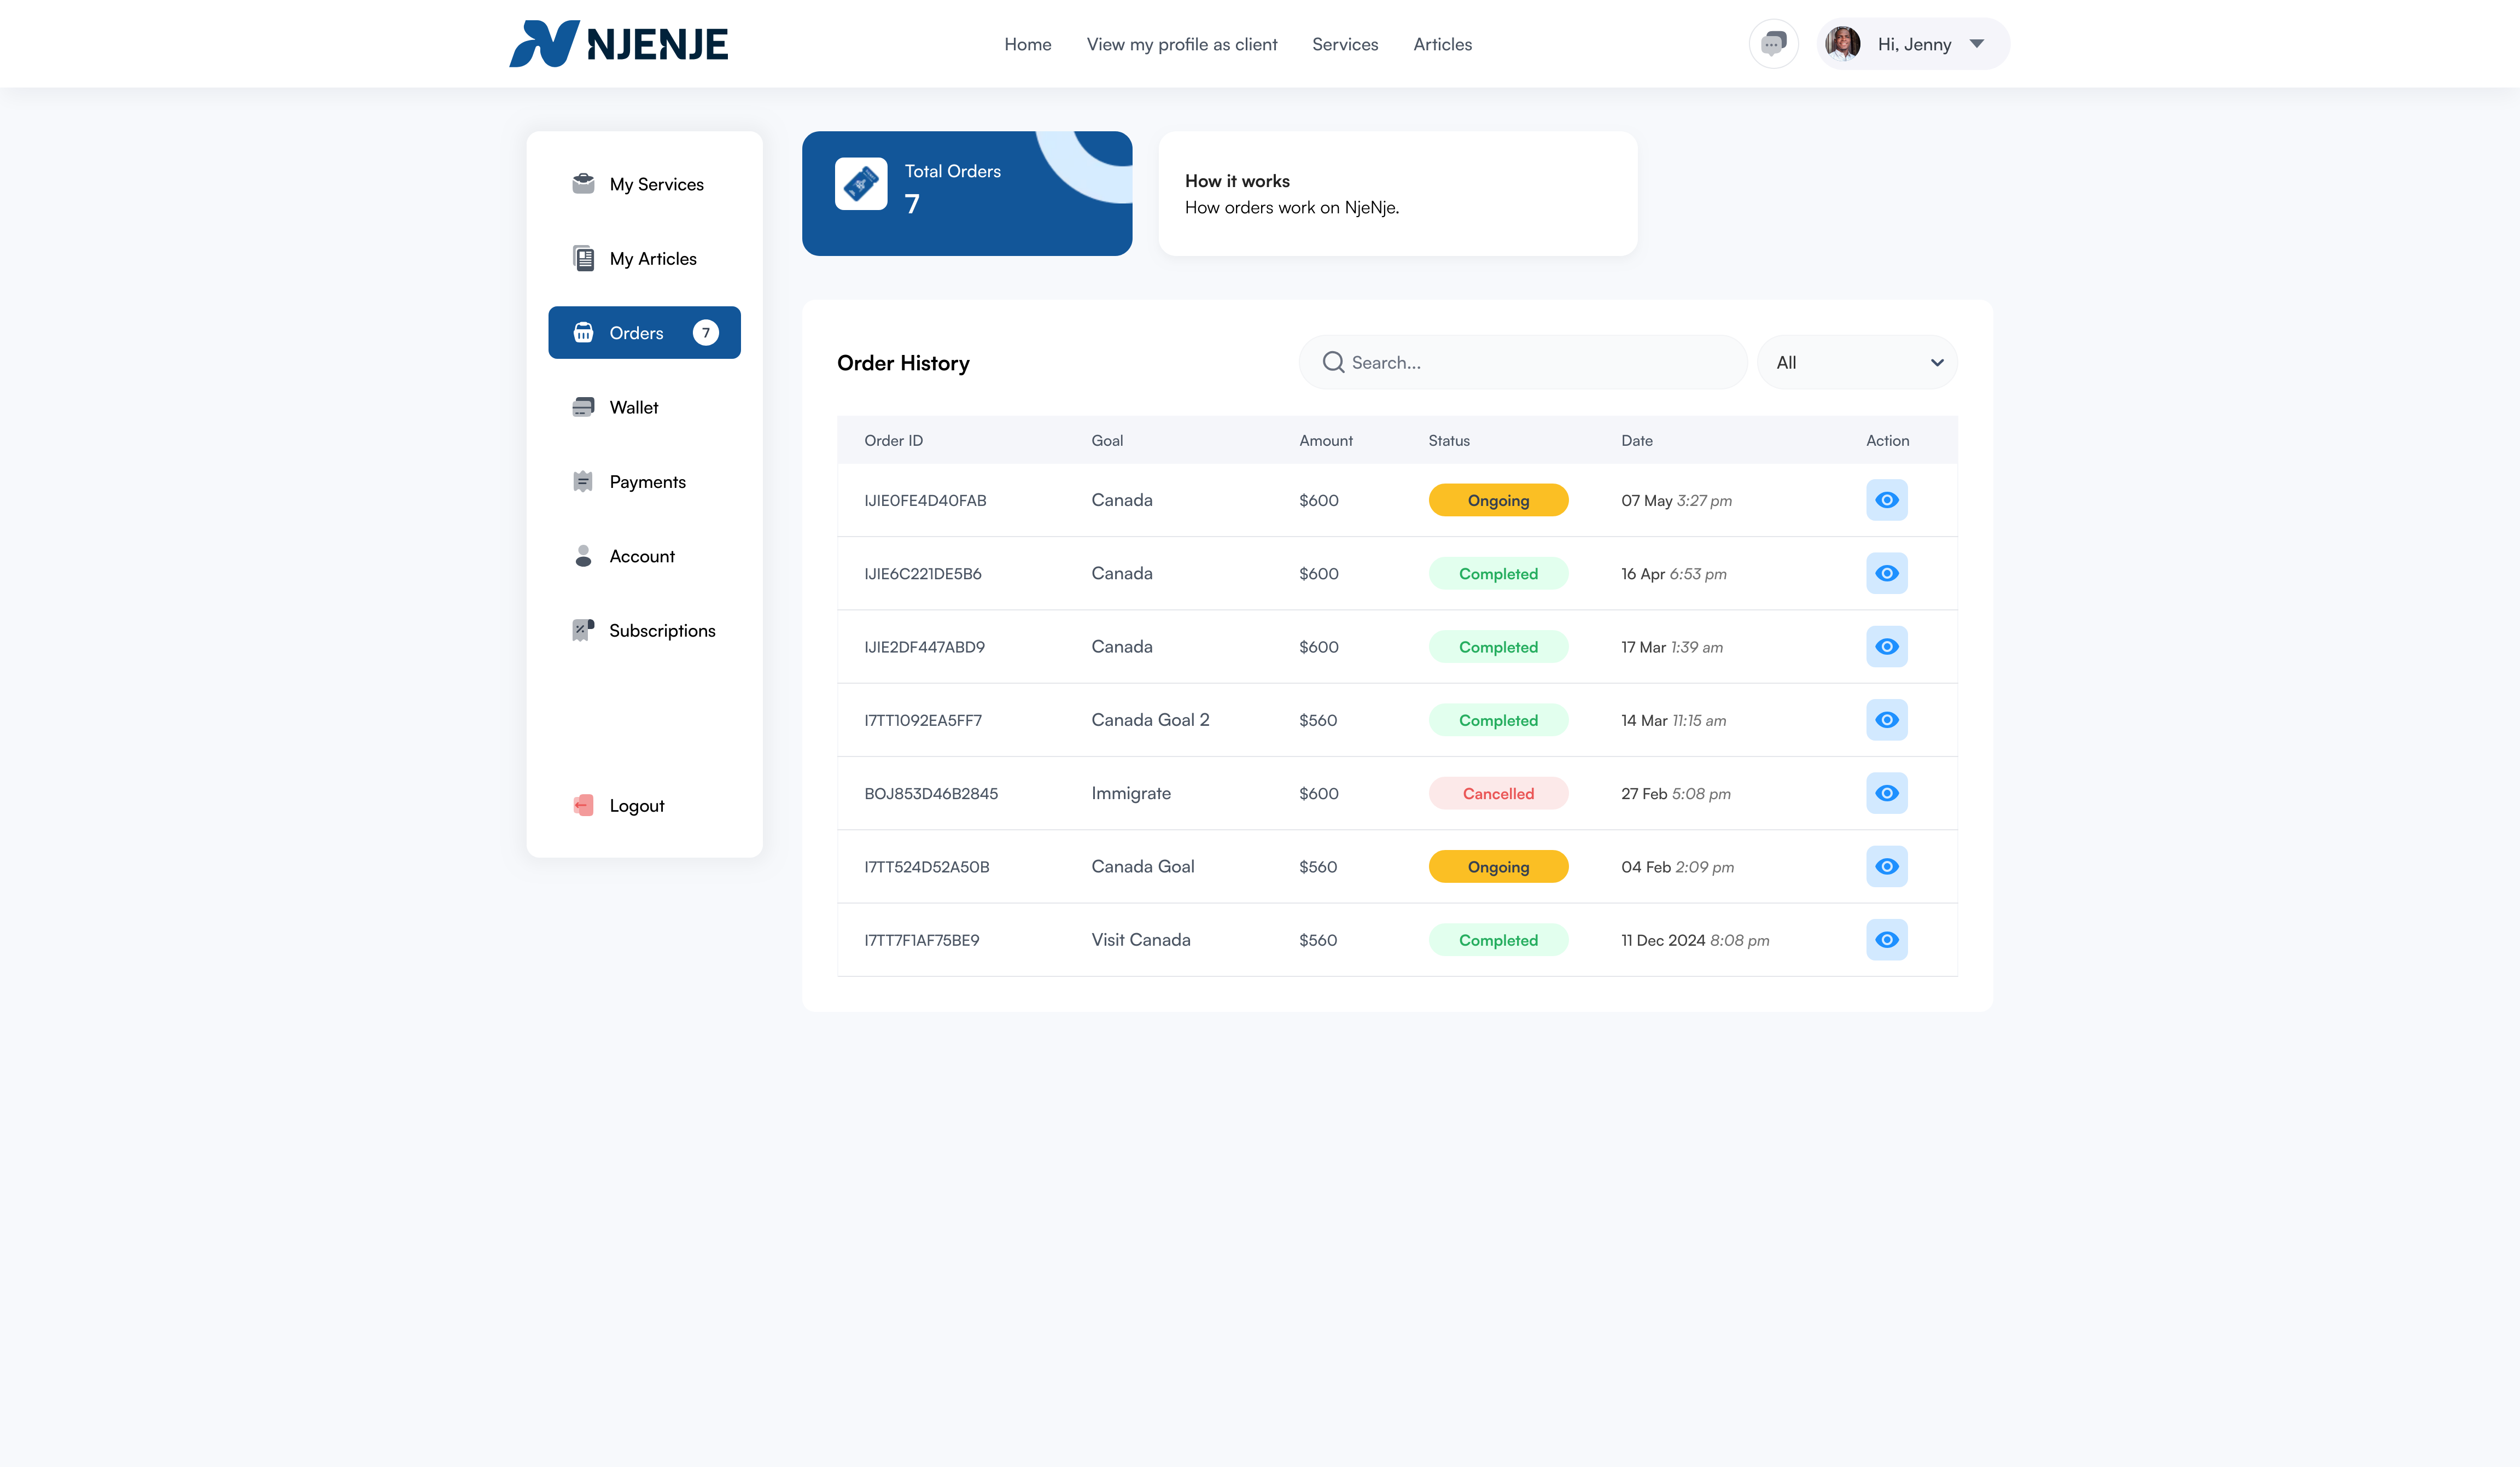This screenshot has height=1467, width=2520.
Task: Click the Order History heading
Action: (903, 362)
